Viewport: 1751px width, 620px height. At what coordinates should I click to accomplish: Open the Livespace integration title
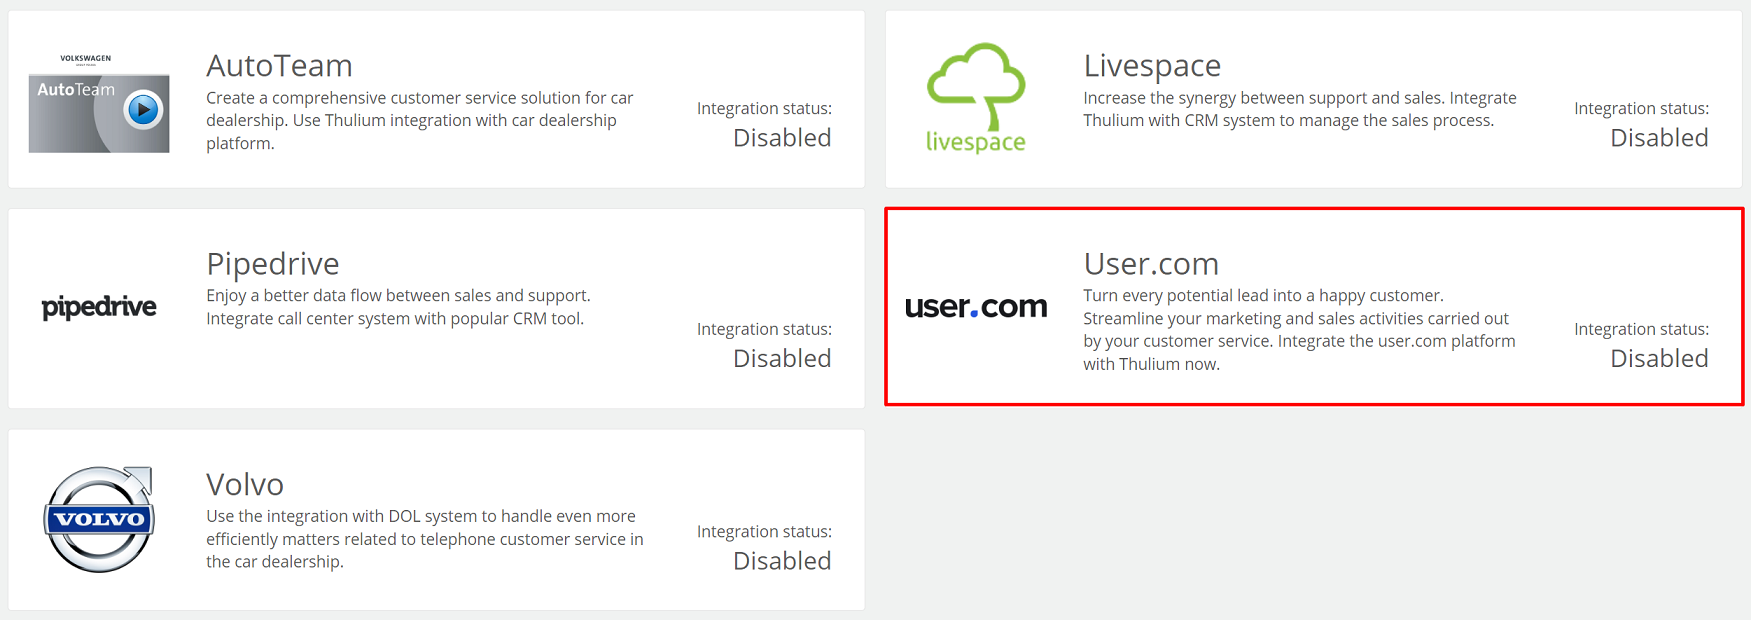[1152, 65]
